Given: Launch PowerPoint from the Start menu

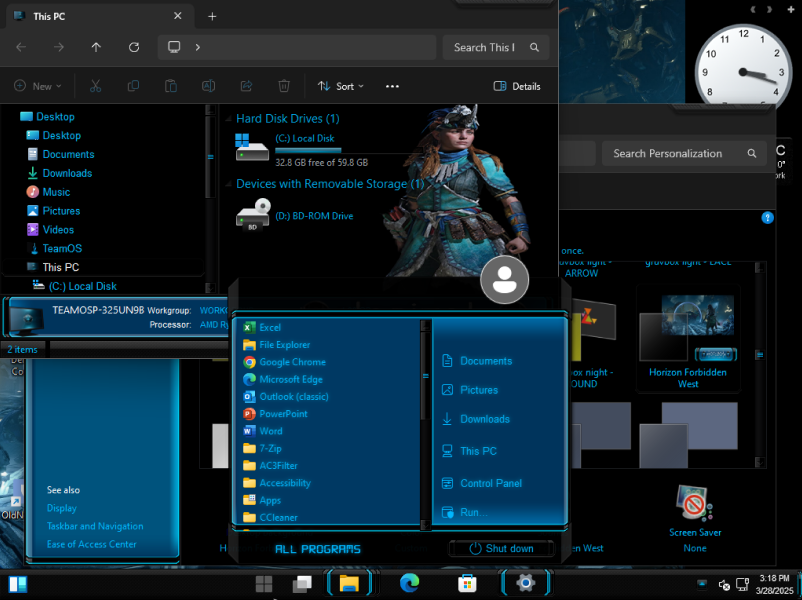Looking at the screenshot, I should (275, 414).
